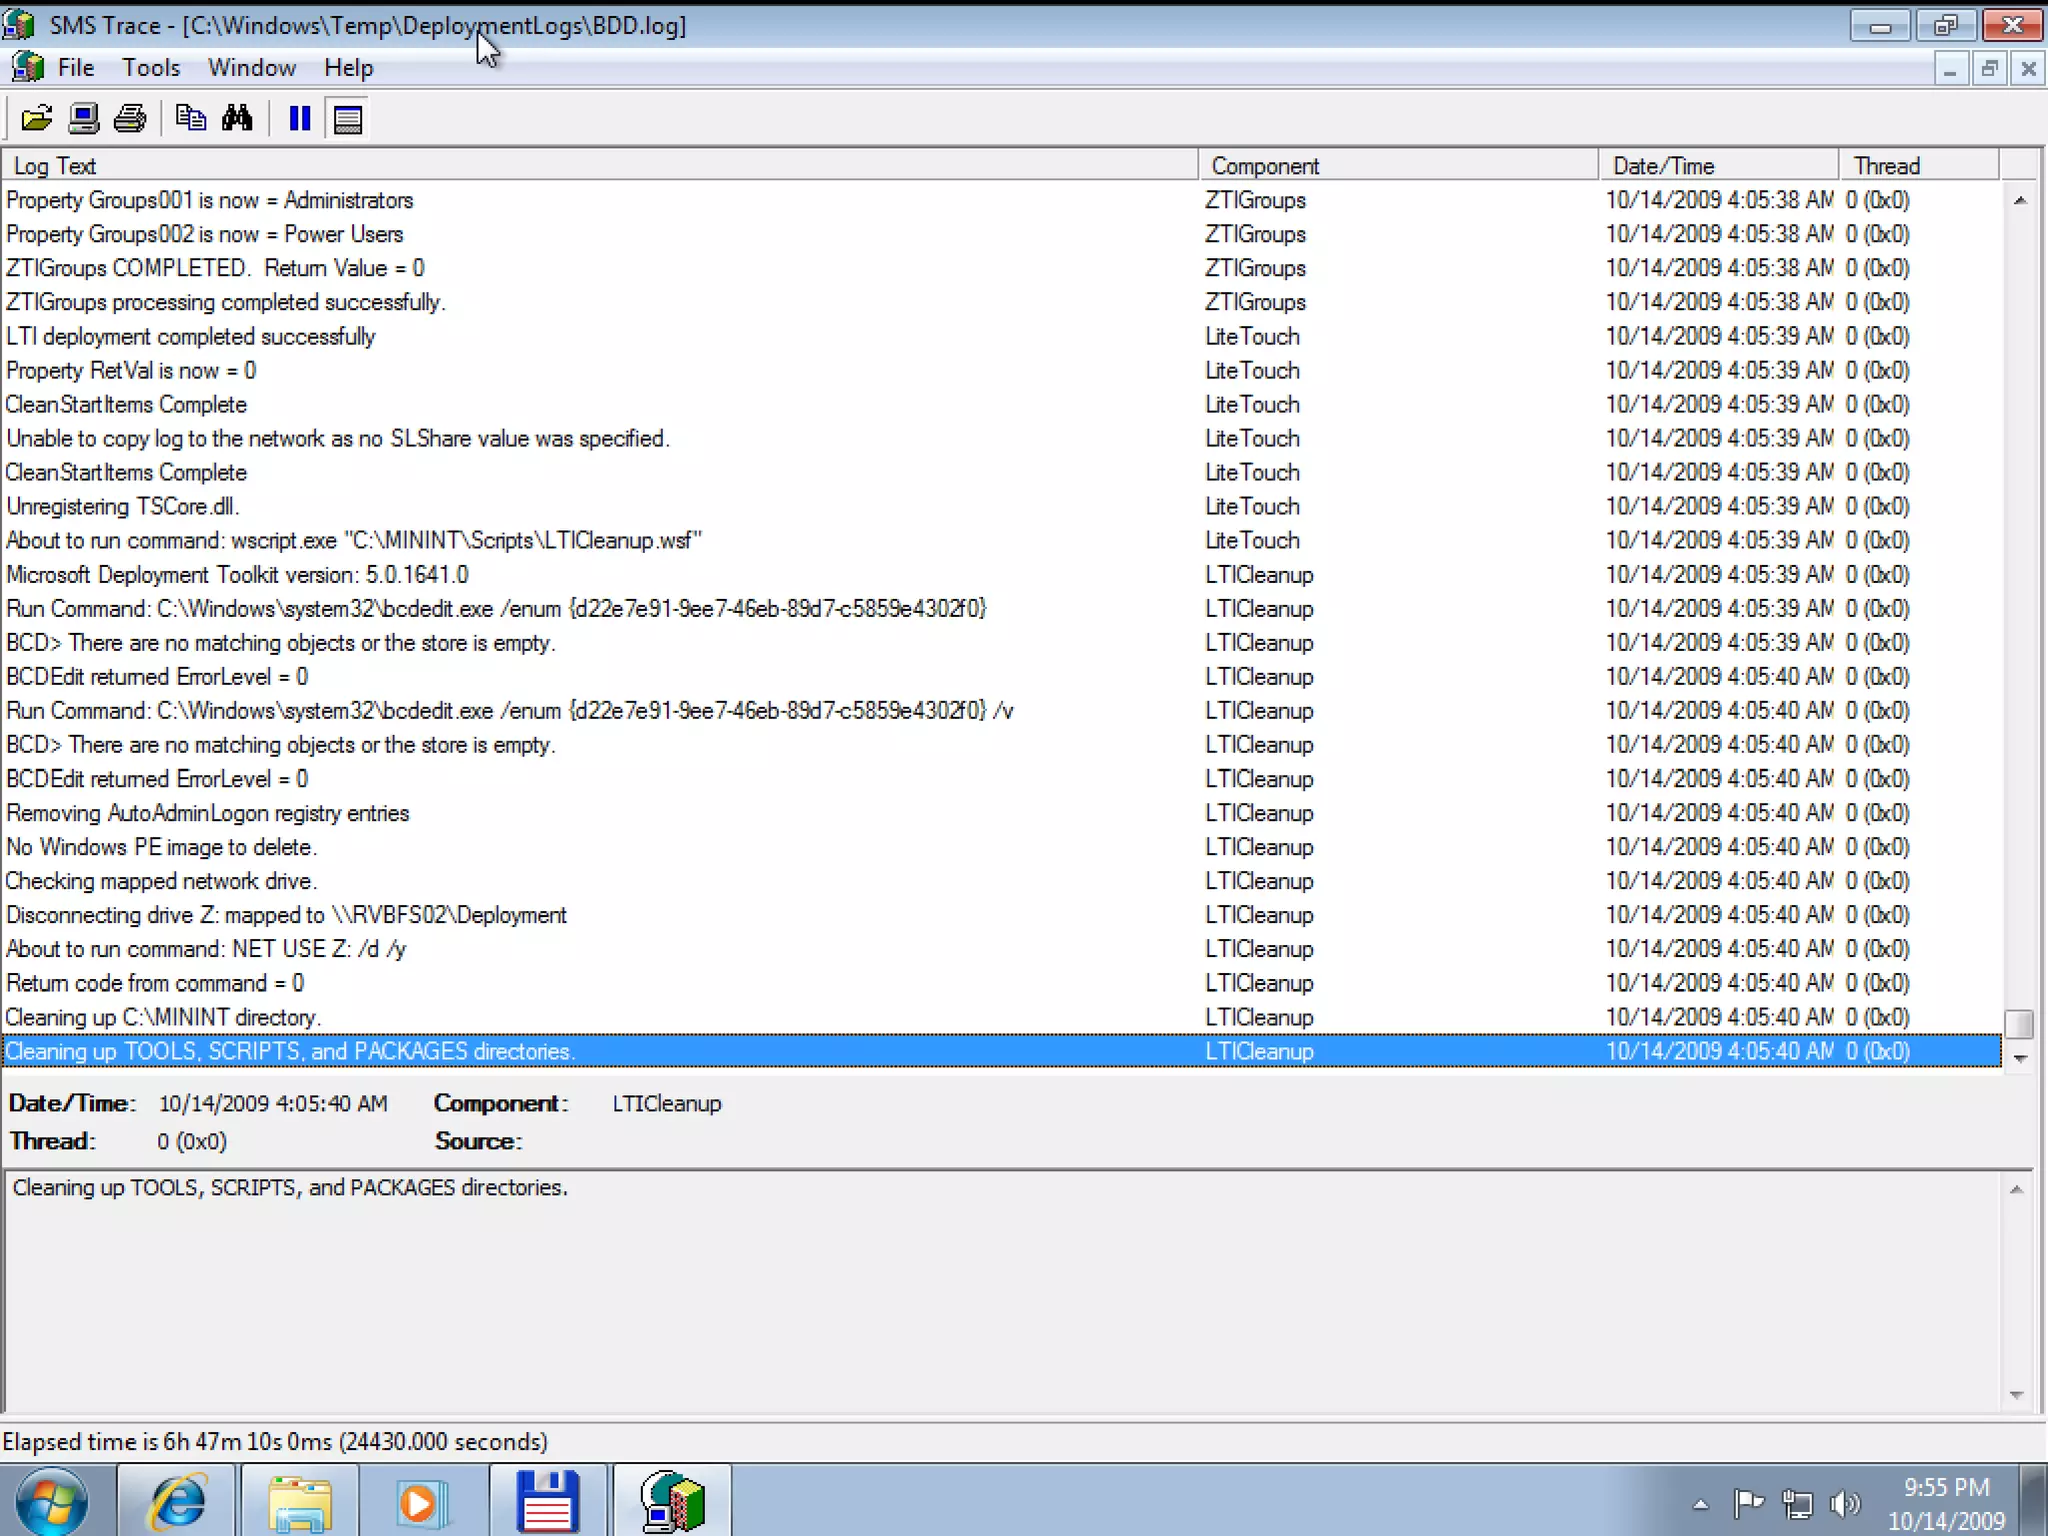Select row 'ZTIGroups processing completed successfully.'
This screenshot has height=1536, width=2048.
click(1000, 302)
